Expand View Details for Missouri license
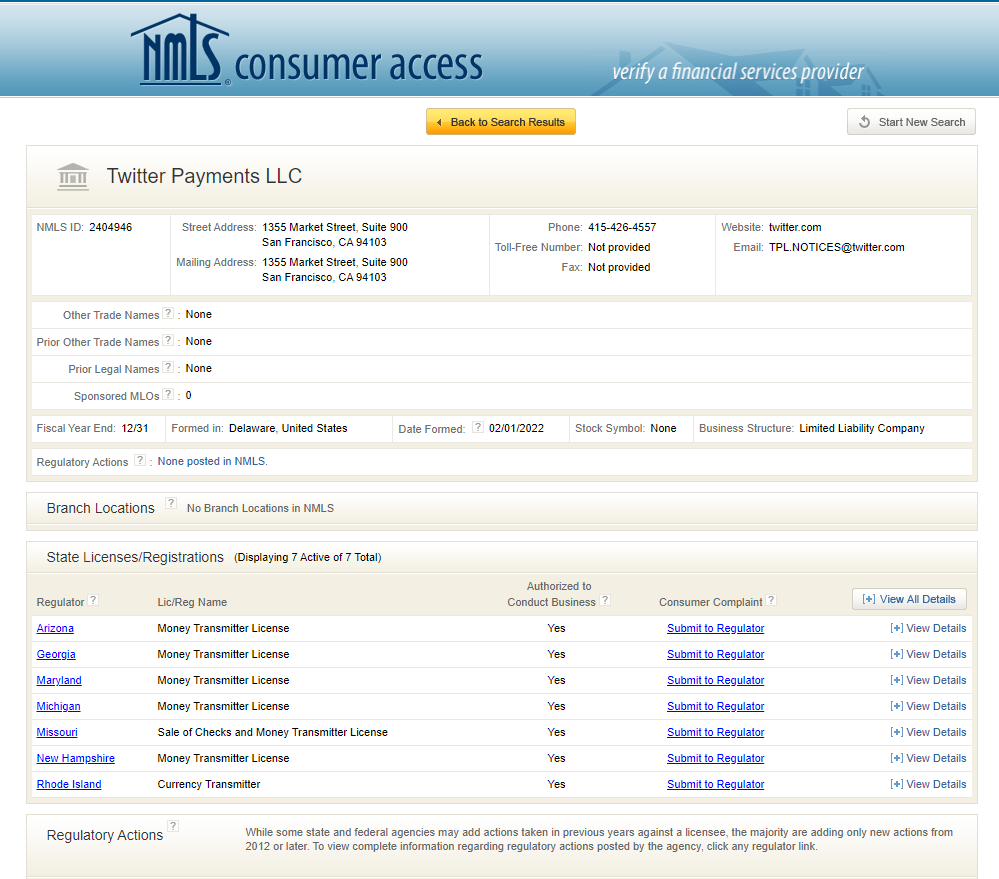Screen dimensions: 999x879 (928, 732)
